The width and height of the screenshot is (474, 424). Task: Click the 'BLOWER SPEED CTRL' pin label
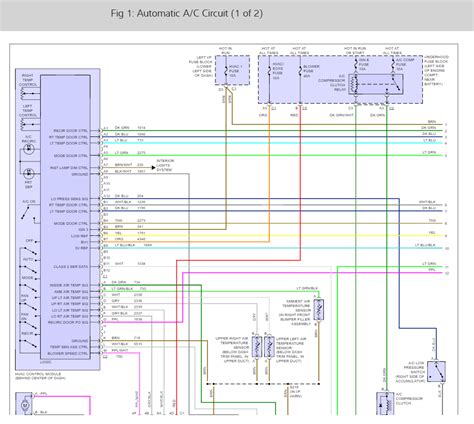coord(68,353)
